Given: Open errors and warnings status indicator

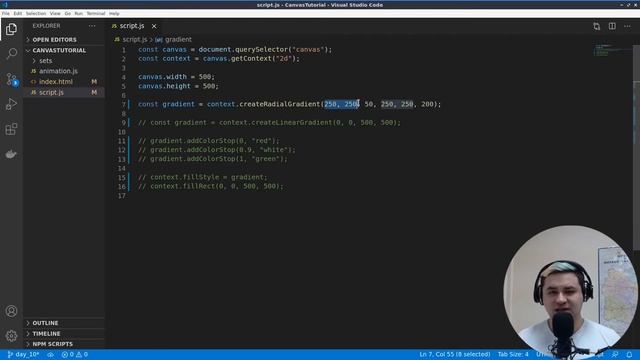Looking at the screenshot, I should [75, 354].
